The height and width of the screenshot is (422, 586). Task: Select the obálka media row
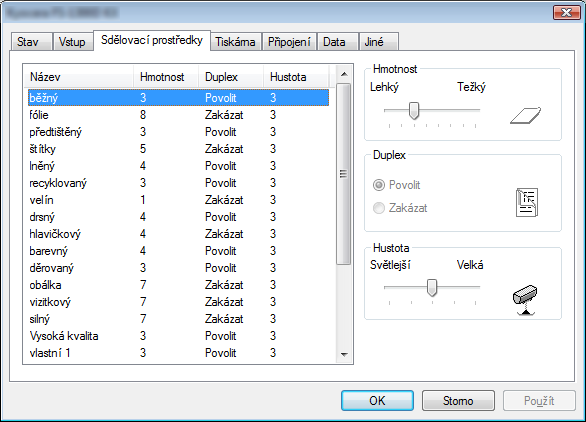coord(178,285)
